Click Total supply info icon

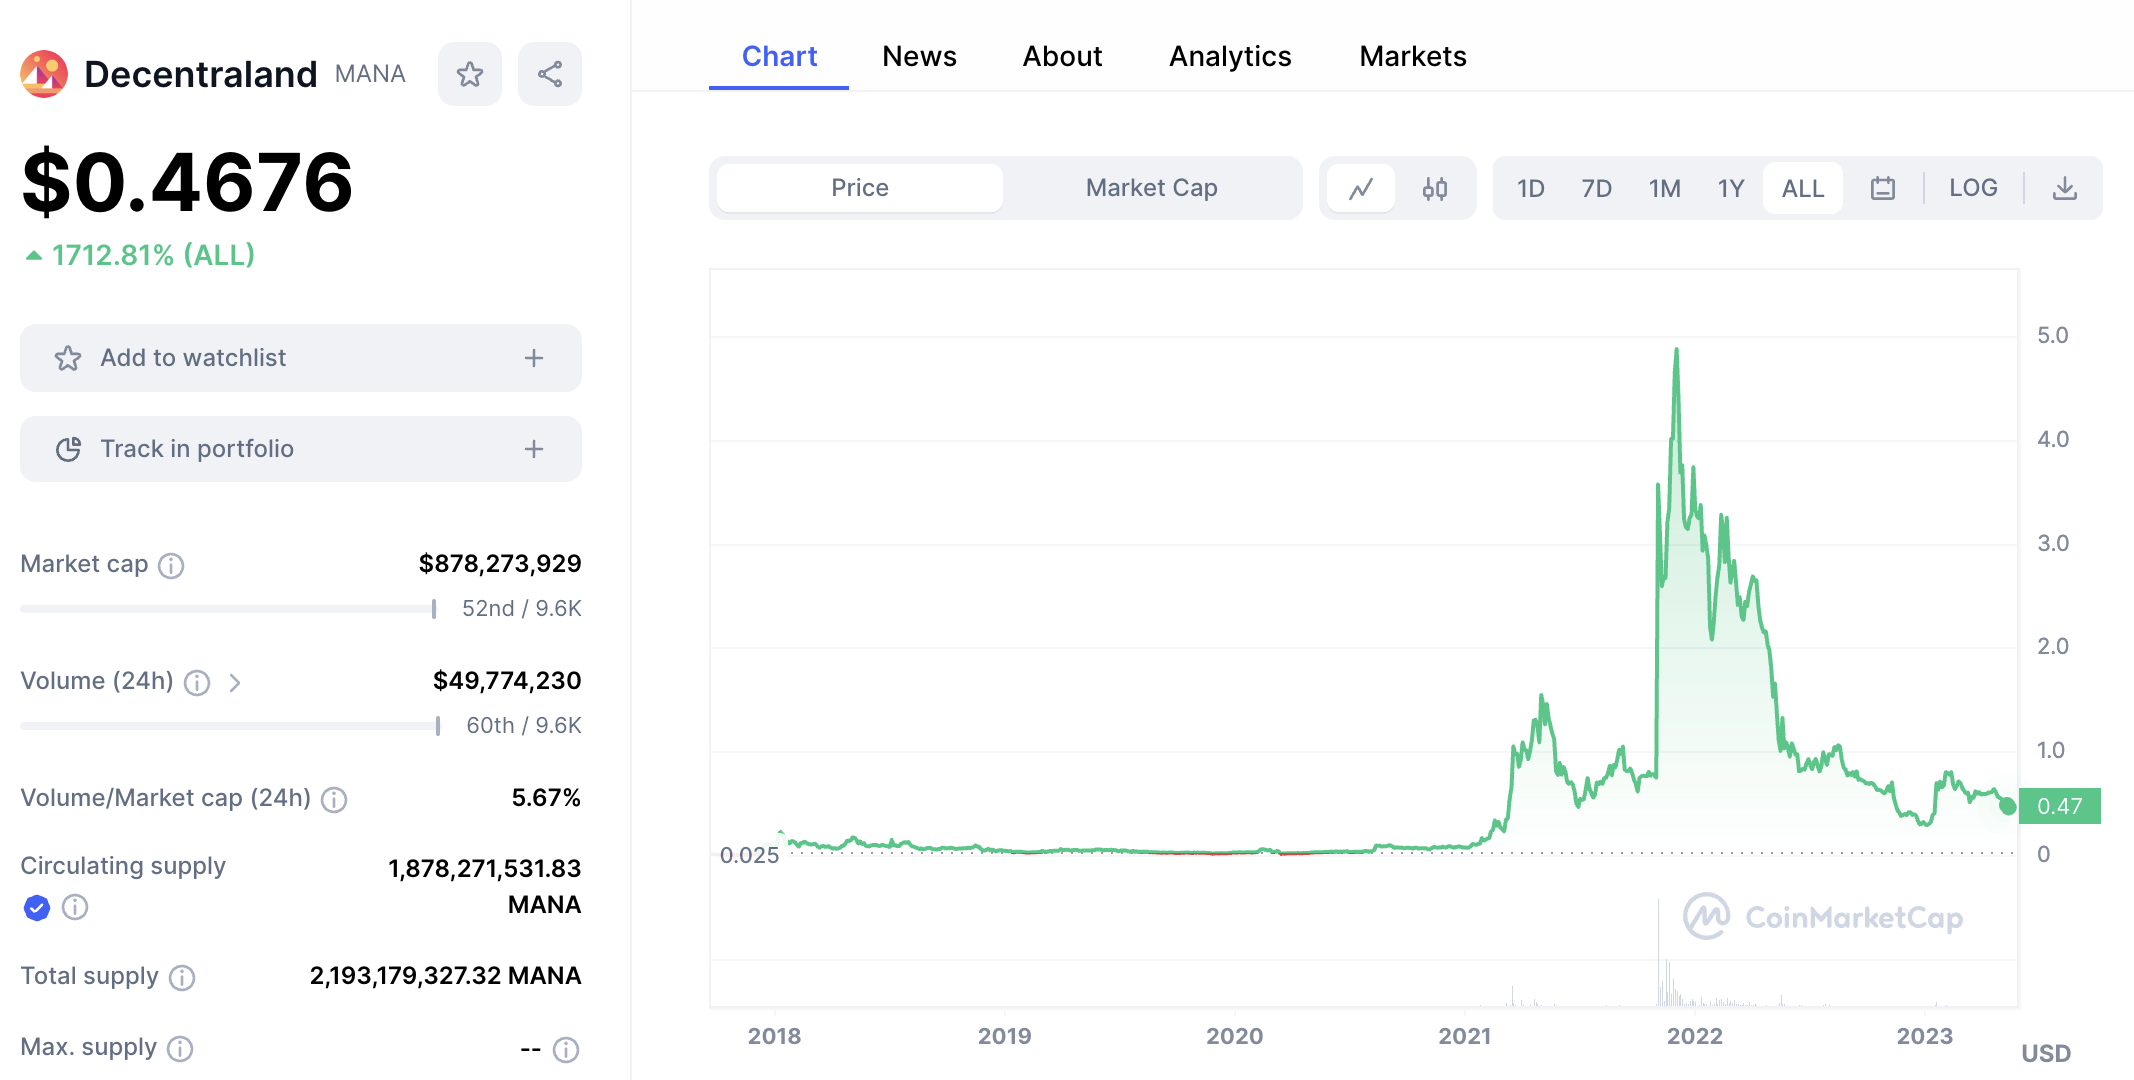coord(182,978)
